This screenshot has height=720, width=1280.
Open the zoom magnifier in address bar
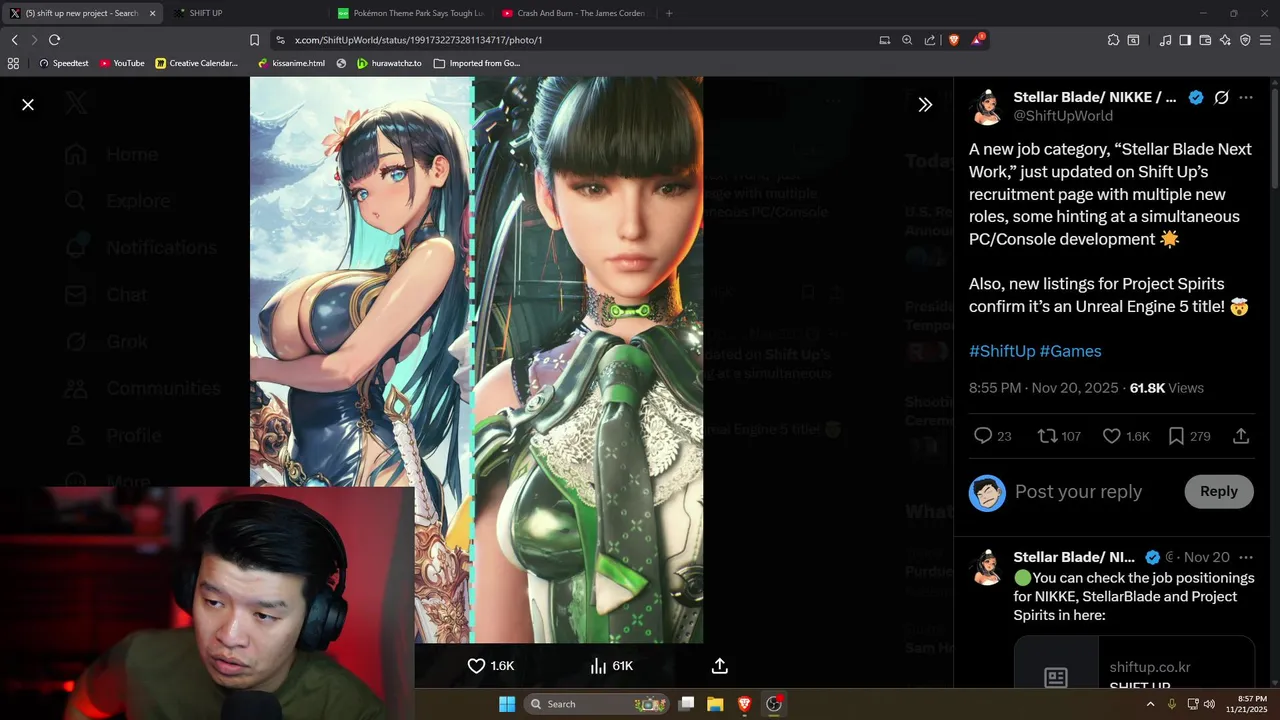tap(907, 40)
